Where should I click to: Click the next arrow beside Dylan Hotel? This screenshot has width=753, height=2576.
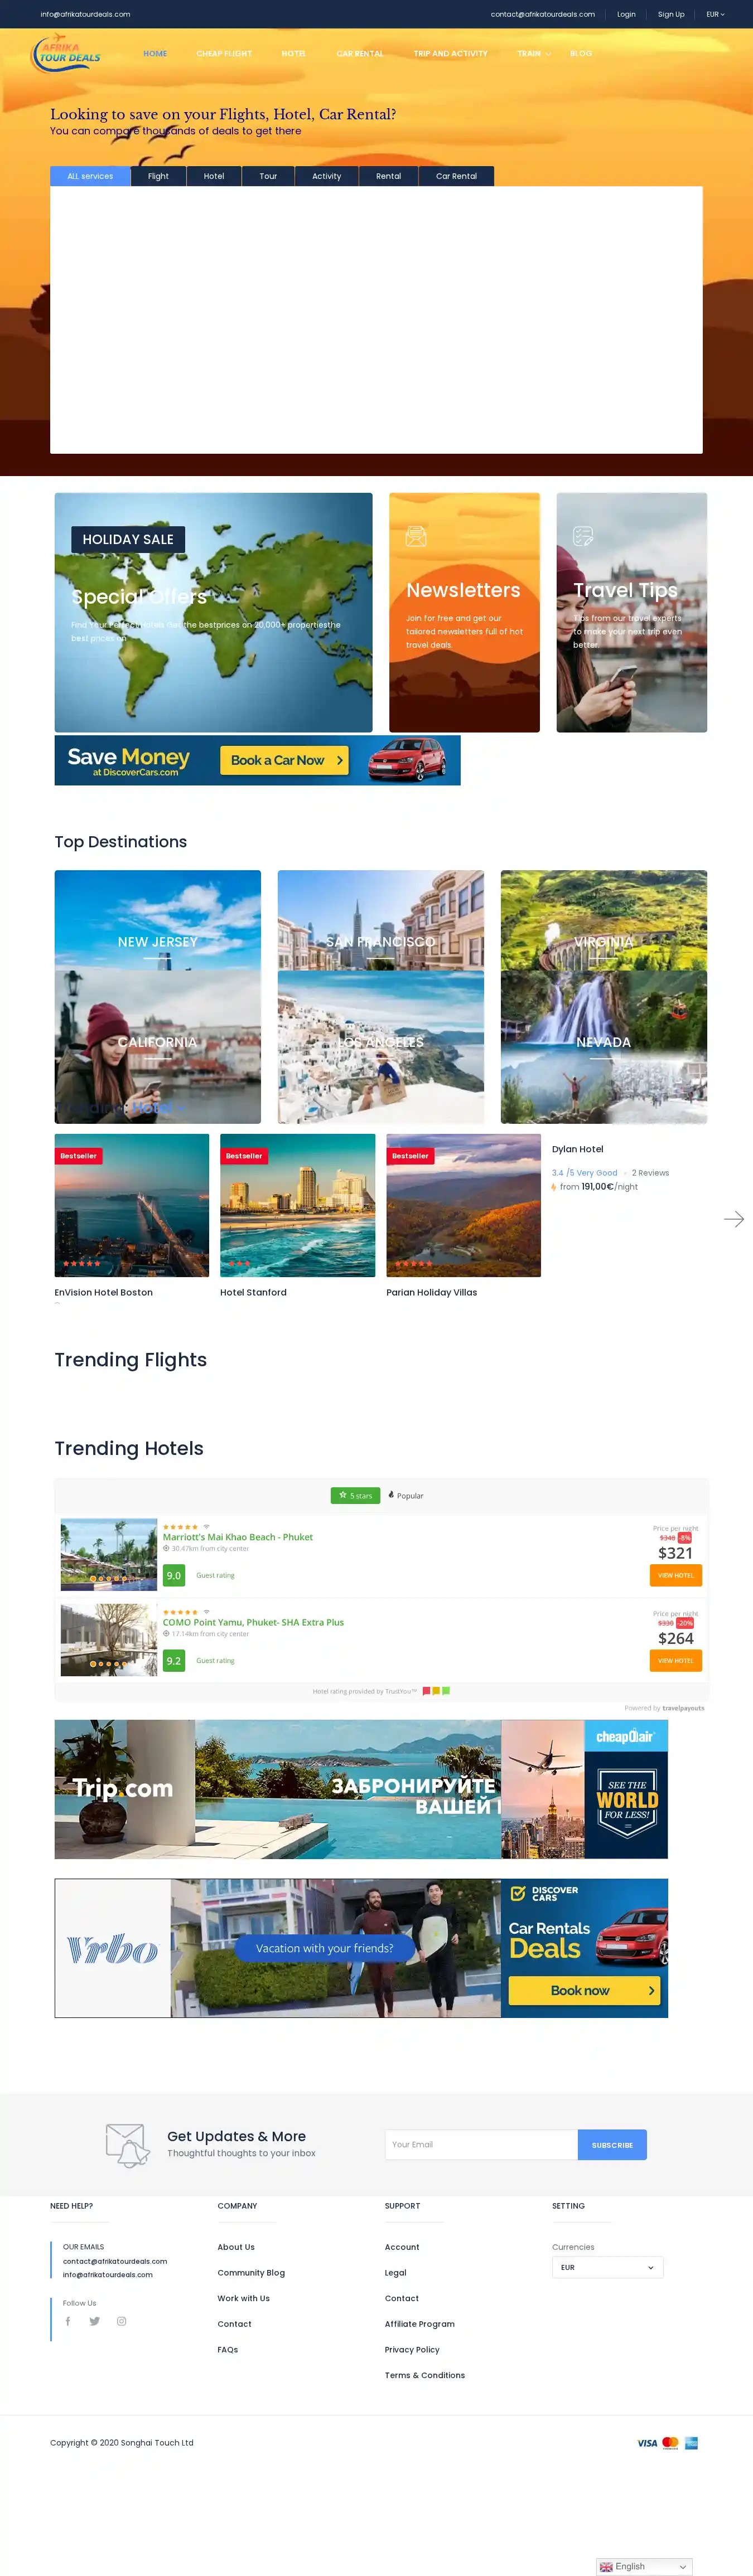pos(733,1218)
